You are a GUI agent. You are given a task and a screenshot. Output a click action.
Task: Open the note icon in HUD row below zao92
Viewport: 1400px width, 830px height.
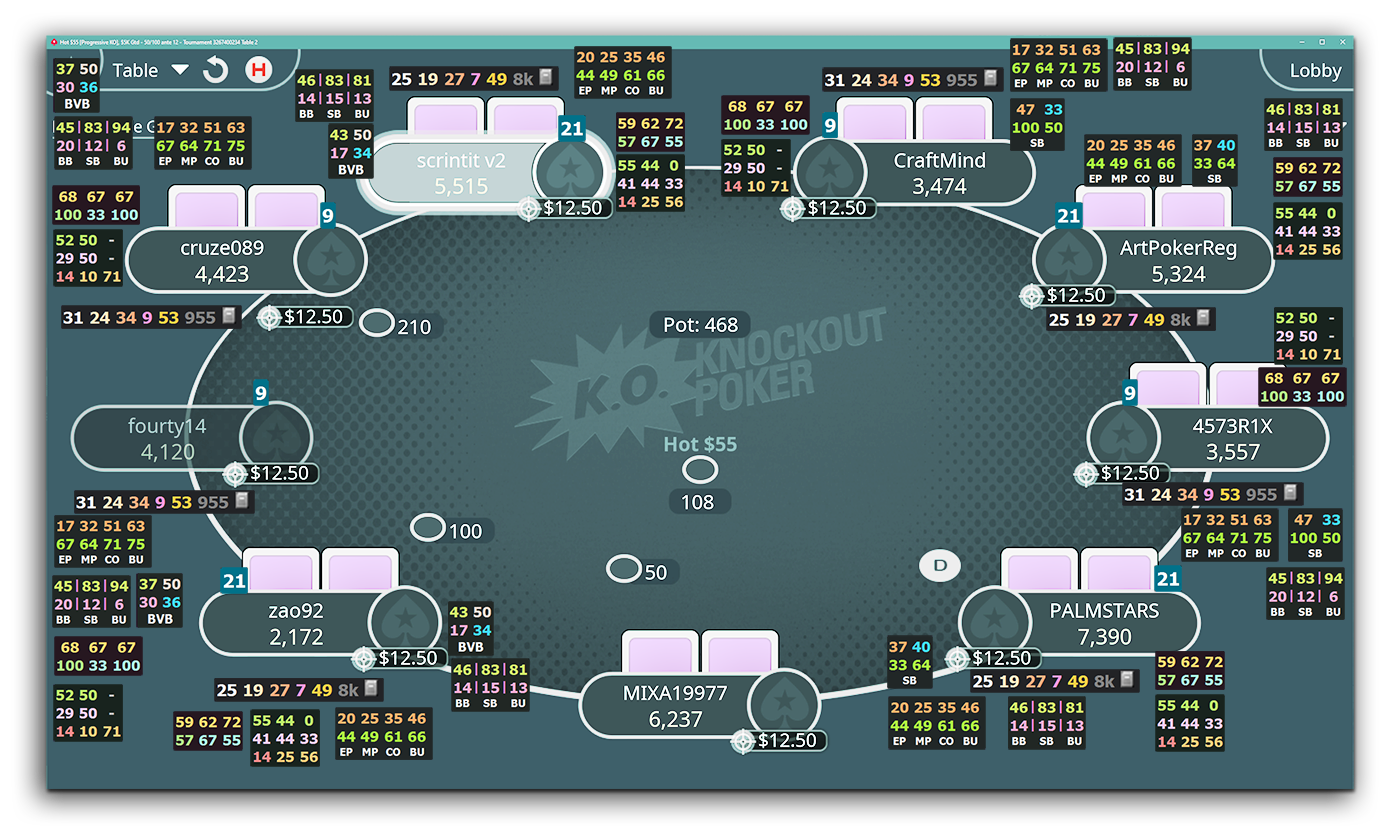[370, 689]
